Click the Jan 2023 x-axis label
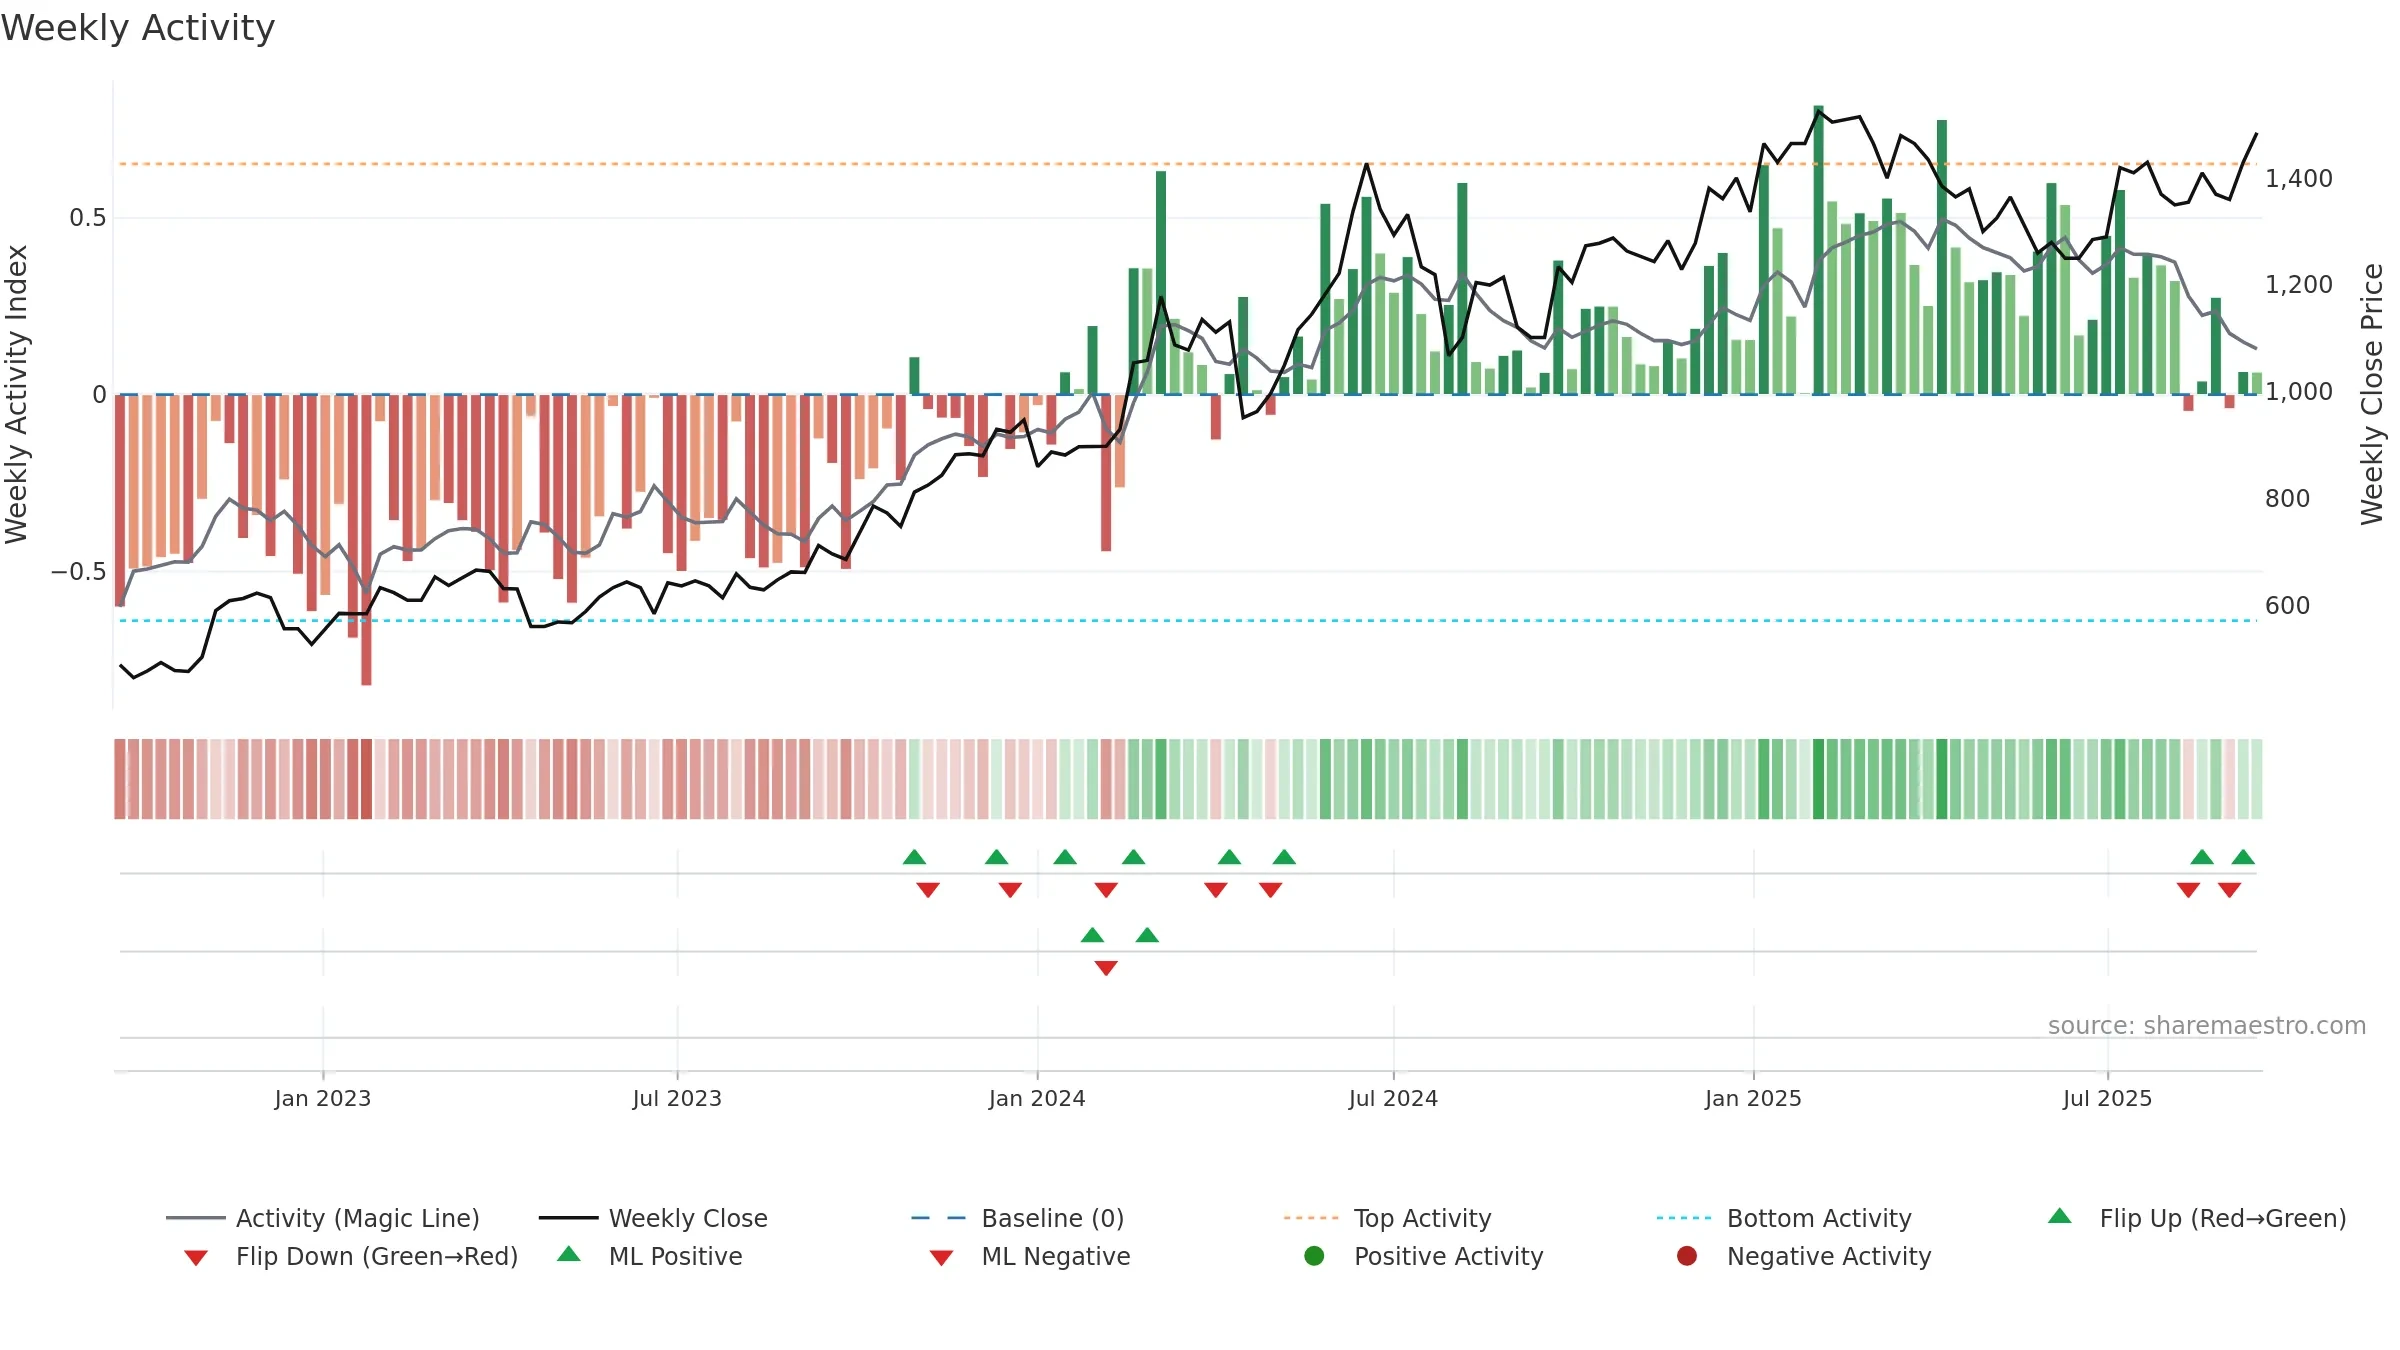 click(323, 1098)
